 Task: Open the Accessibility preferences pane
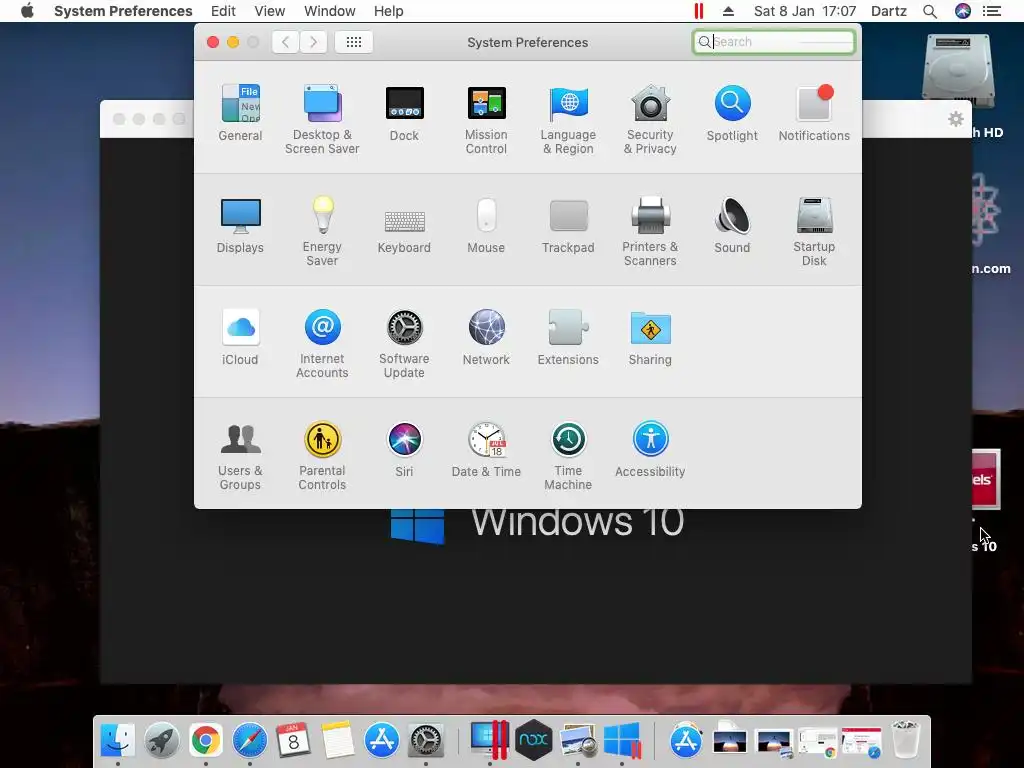pyautogui.click(x=650, y=449)
